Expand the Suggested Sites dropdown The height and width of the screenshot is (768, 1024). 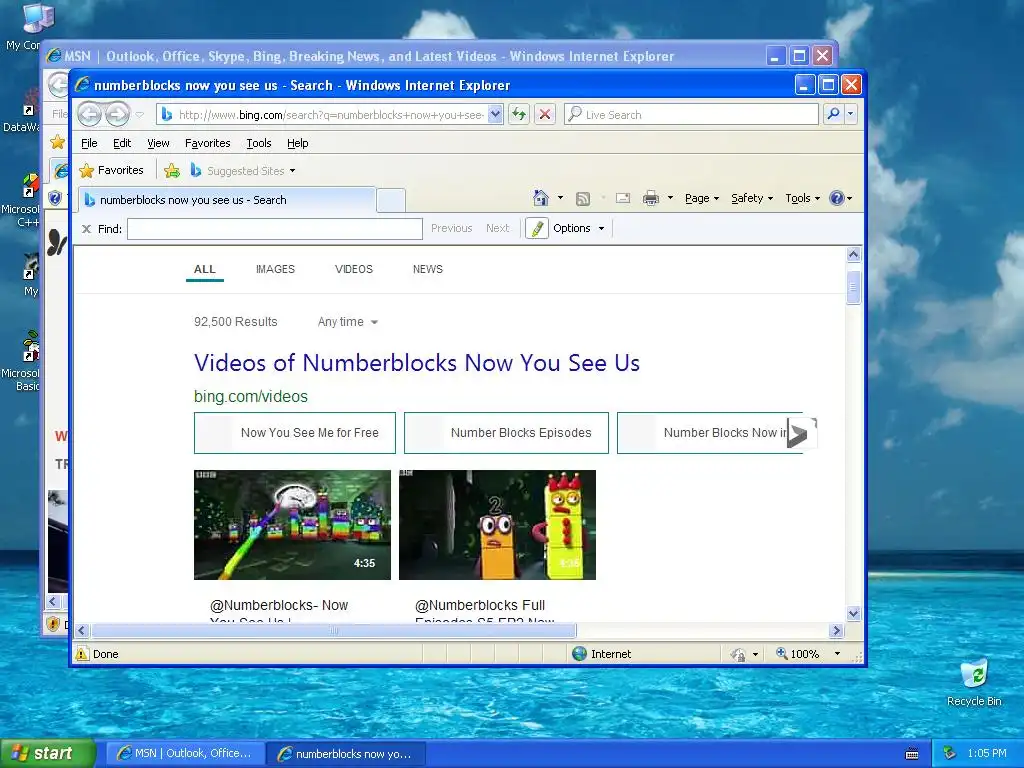[x=293, y=171]
